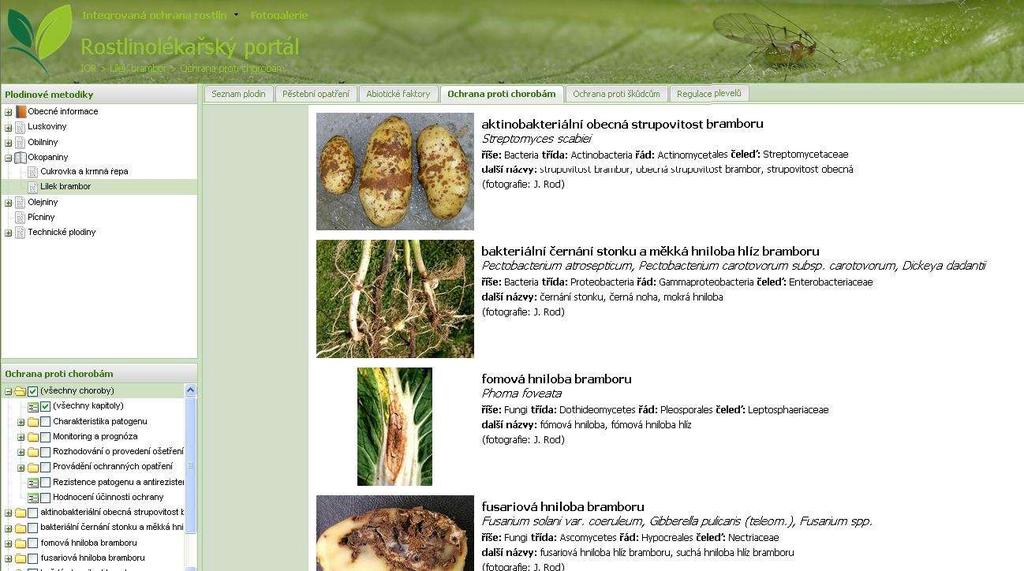Screen dimensions: 1024x571
Task: Open Fotogalerie in the top menu
Action: [x=279, y=14]
